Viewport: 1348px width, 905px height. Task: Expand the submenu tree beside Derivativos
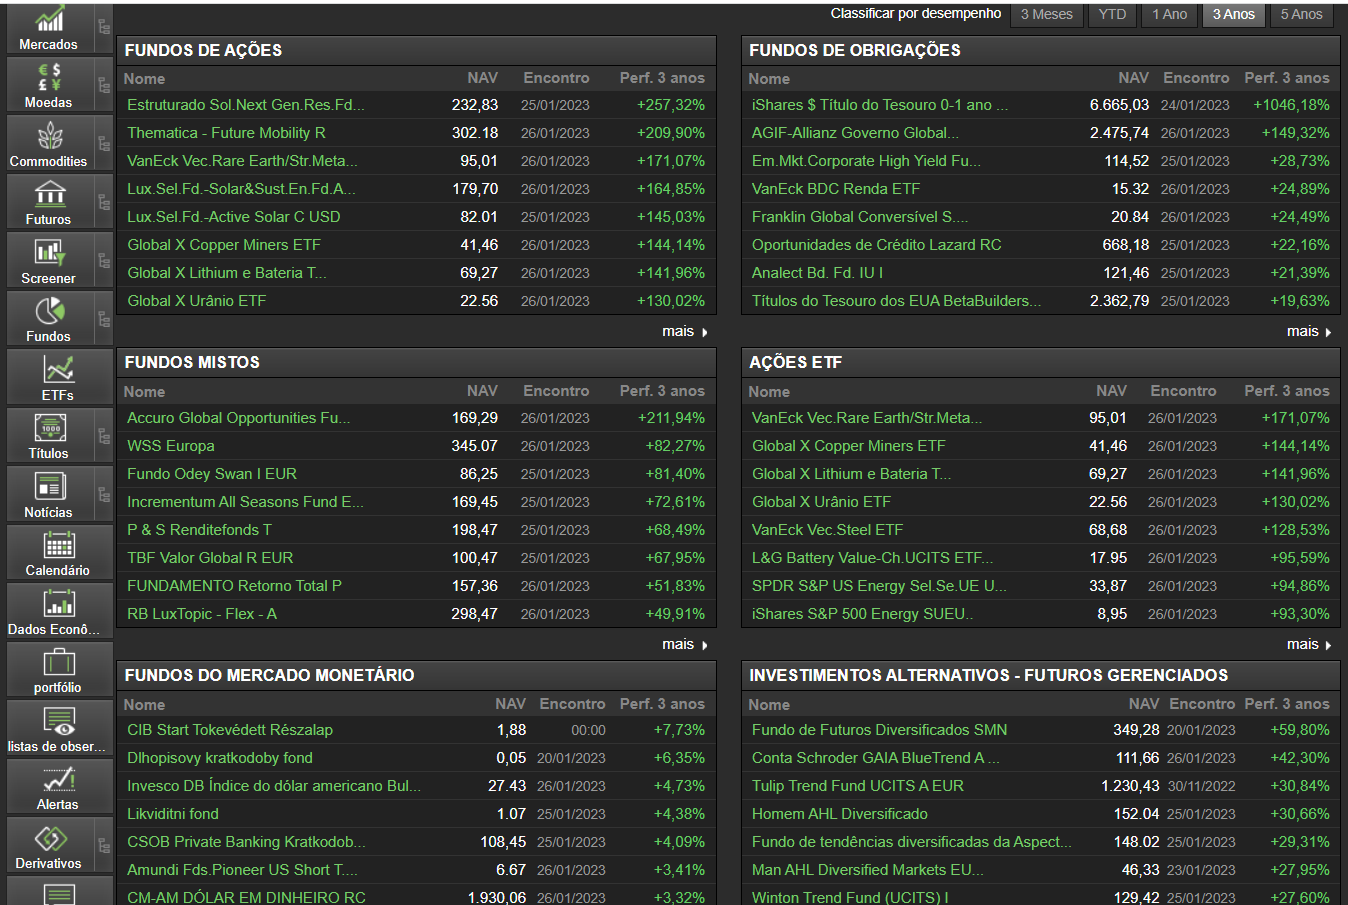pos(104,846)
